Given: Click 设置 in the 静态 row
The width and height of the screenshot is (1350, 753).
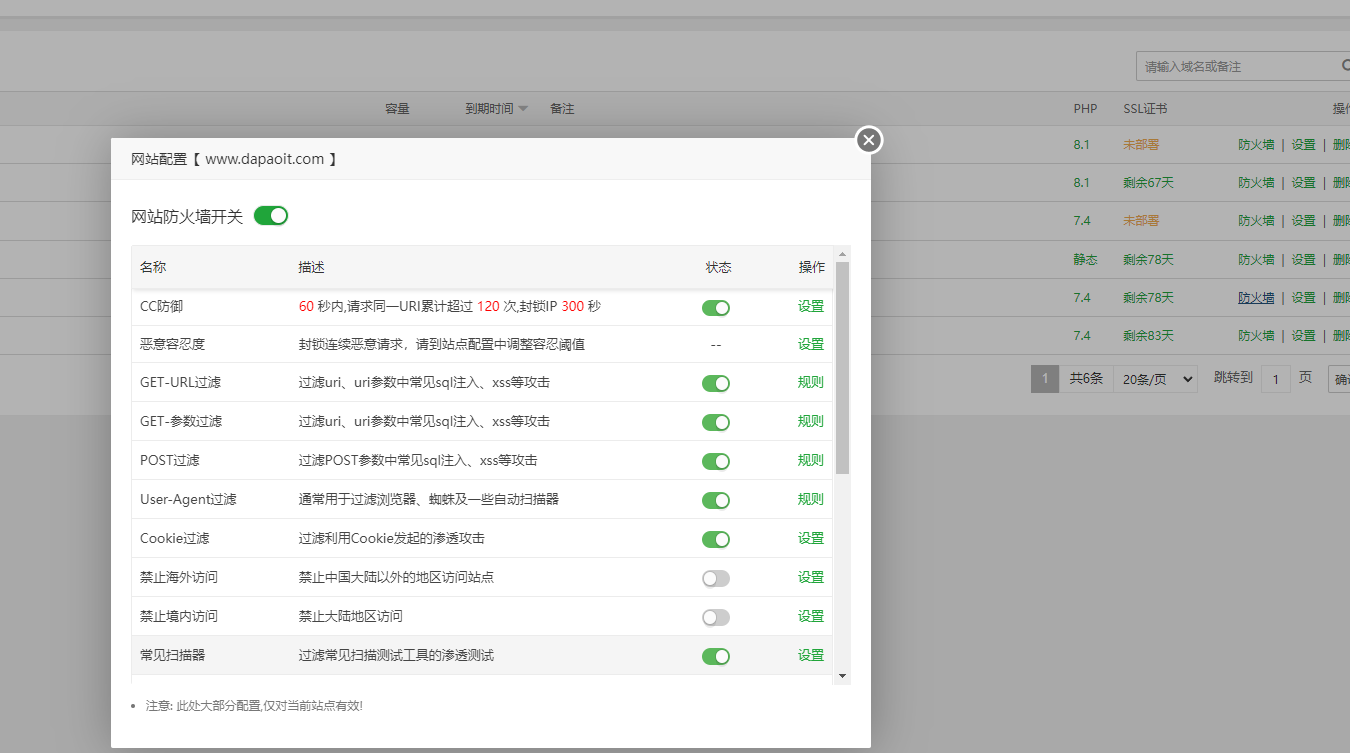Looking at the screenshot, I should [x=1303, y=260].
